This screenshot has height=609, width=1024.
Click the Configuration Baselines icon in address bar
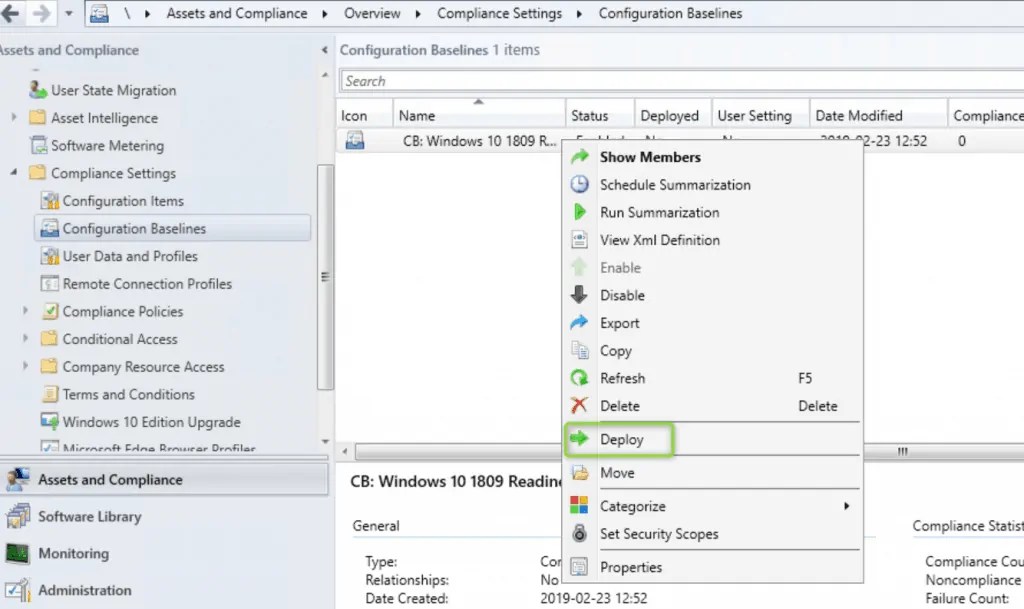(97, 13)
